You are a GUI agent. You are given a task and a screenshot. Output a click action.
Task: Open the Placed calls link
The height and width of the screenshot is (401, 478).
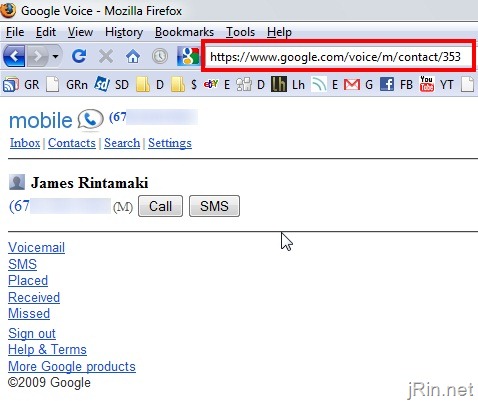click(28, 281)
